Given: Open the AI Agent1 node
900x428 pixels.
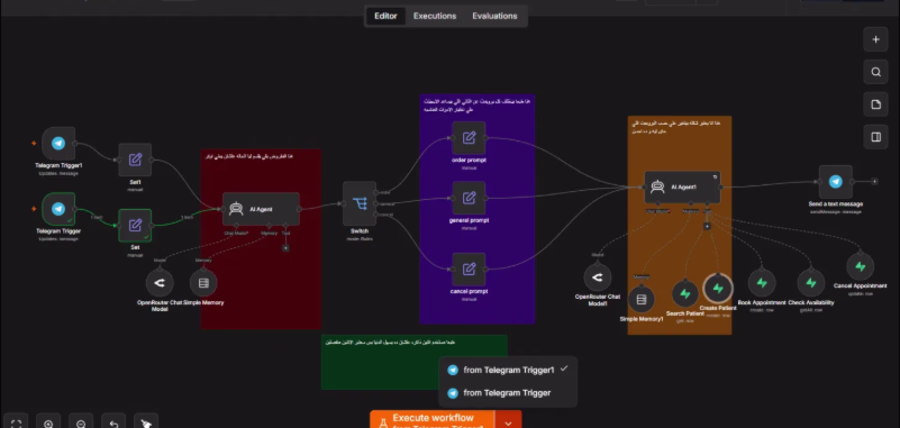Looking at the screenshot, I should coord(682,187).
